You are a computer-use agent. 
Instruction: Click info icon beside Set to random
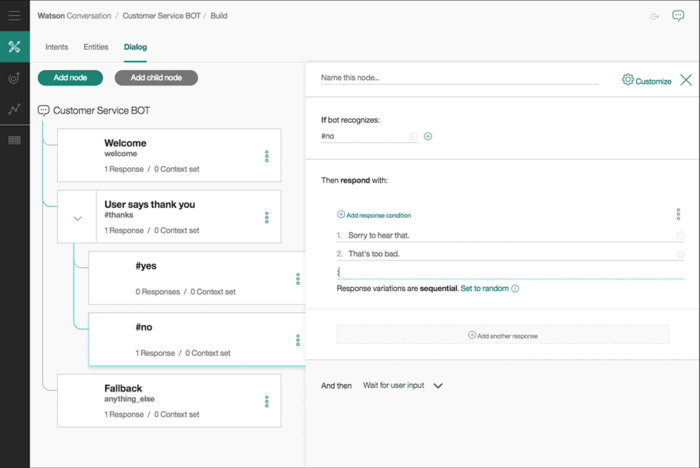click(516, 288)
